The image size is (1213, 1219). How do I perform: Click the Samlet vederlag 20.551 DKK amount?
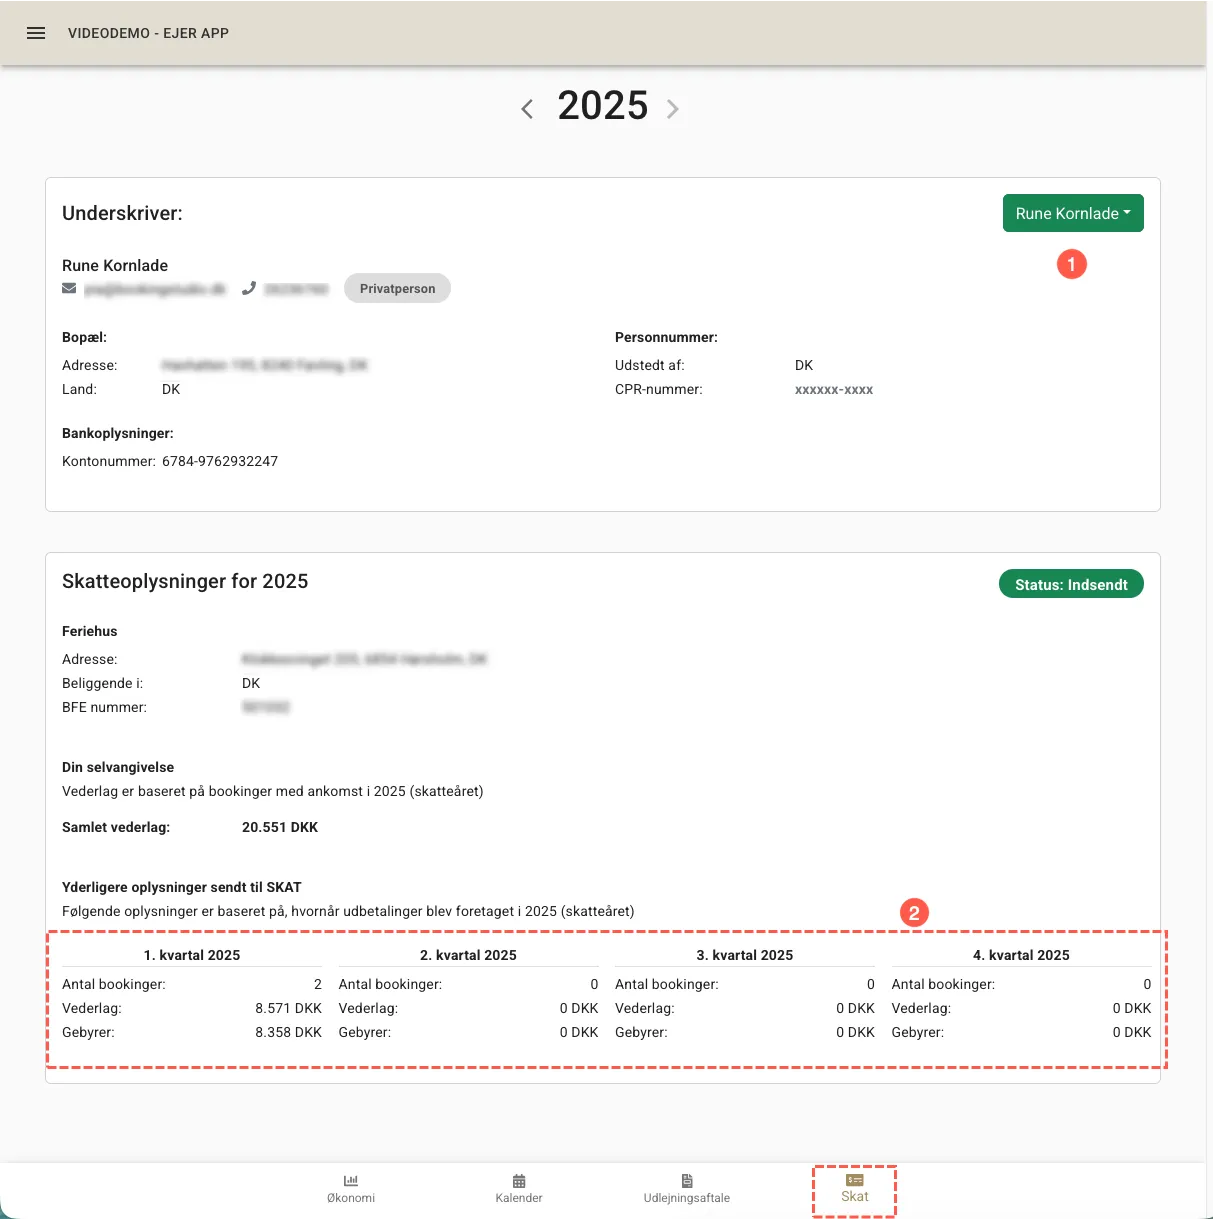280,827
